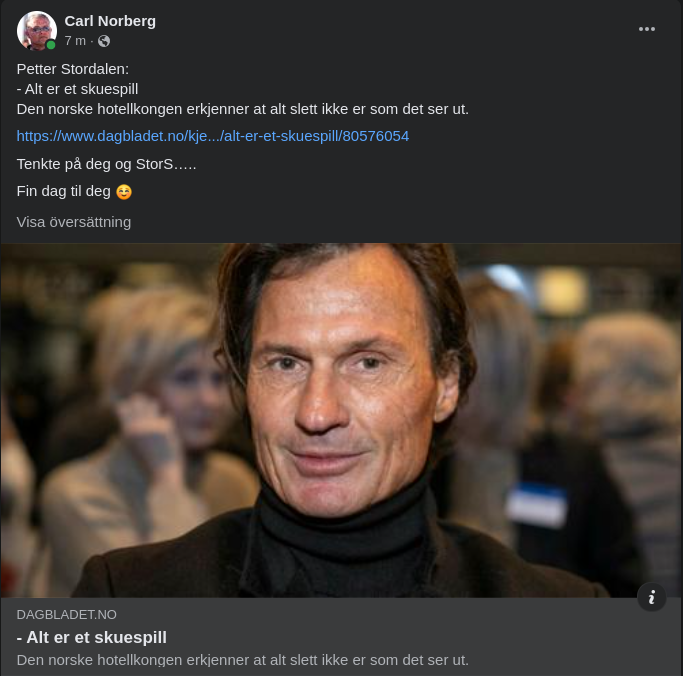Click the skuespill line in the post body

(x=78, y=89)
